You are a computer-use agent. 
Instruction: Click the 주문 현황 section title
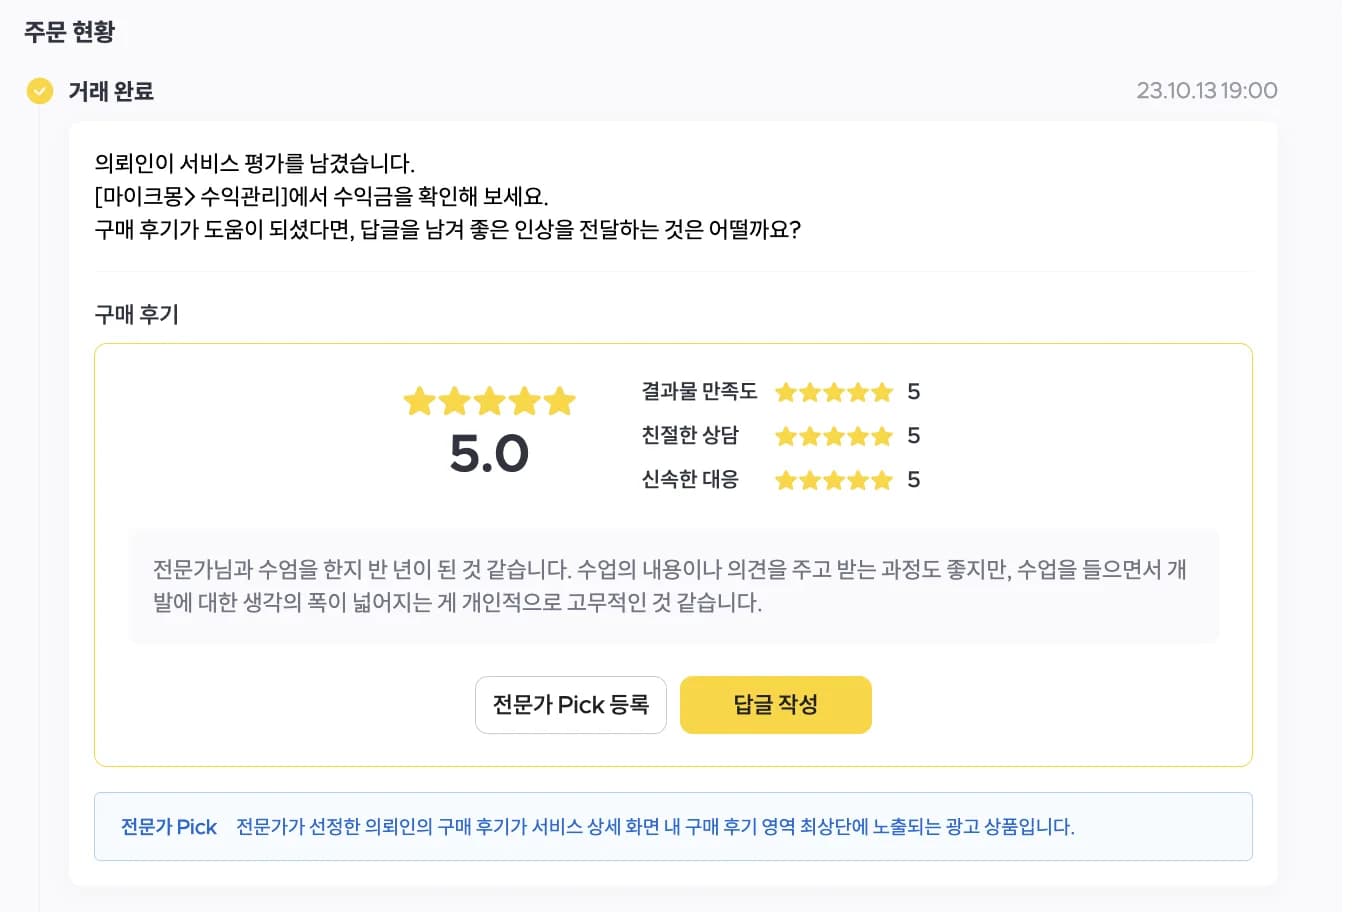70,31
